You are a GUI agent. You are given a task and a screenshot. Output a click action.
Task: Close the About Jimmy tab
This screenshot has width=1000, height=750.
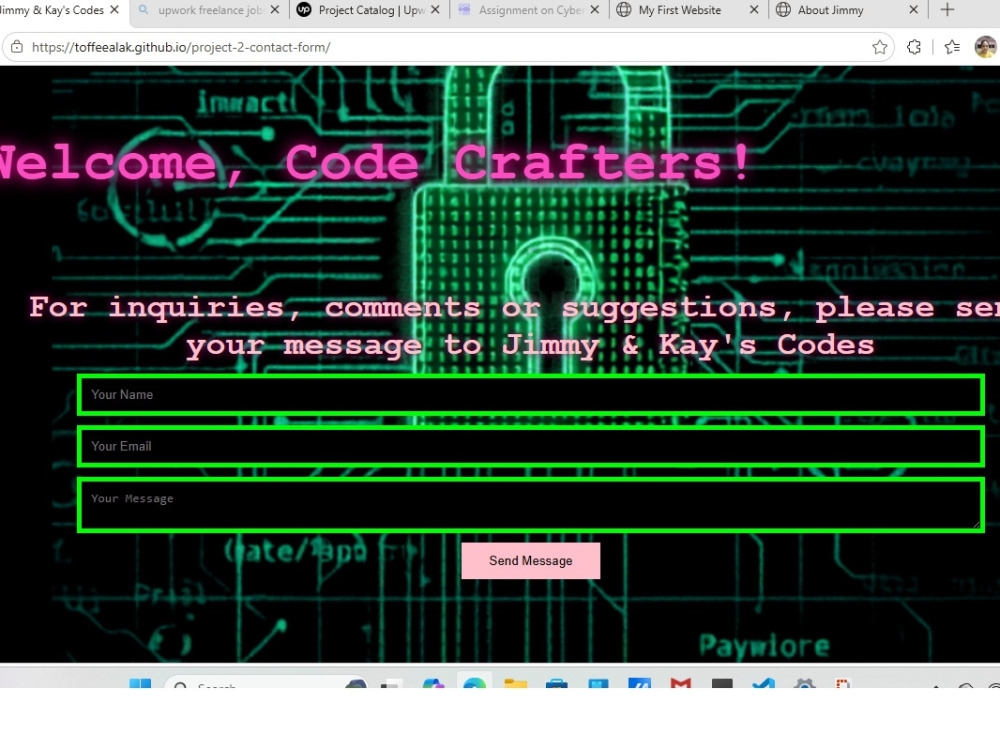point(913,10)
